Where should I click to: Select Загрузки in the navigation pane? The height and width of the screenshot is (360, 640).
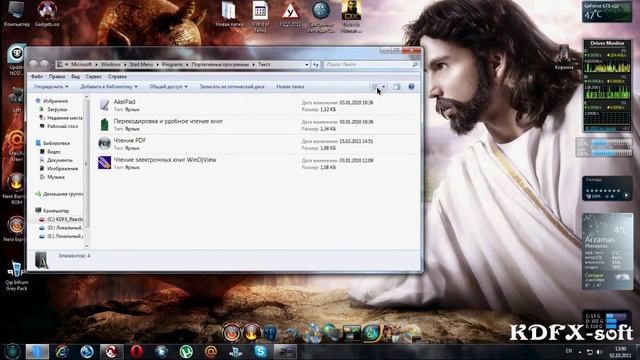click(x=57, y=109)
